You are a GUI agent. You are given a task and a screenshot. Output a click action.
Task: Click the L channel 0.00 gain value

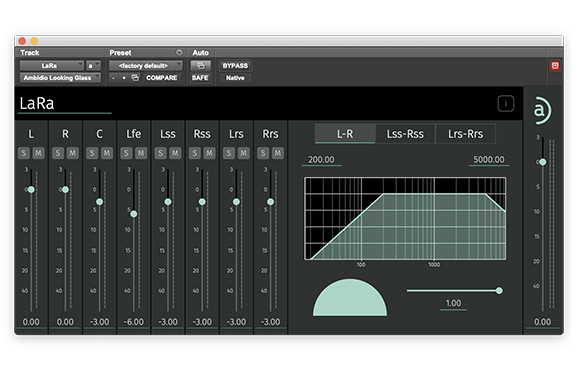click(31, 322)
